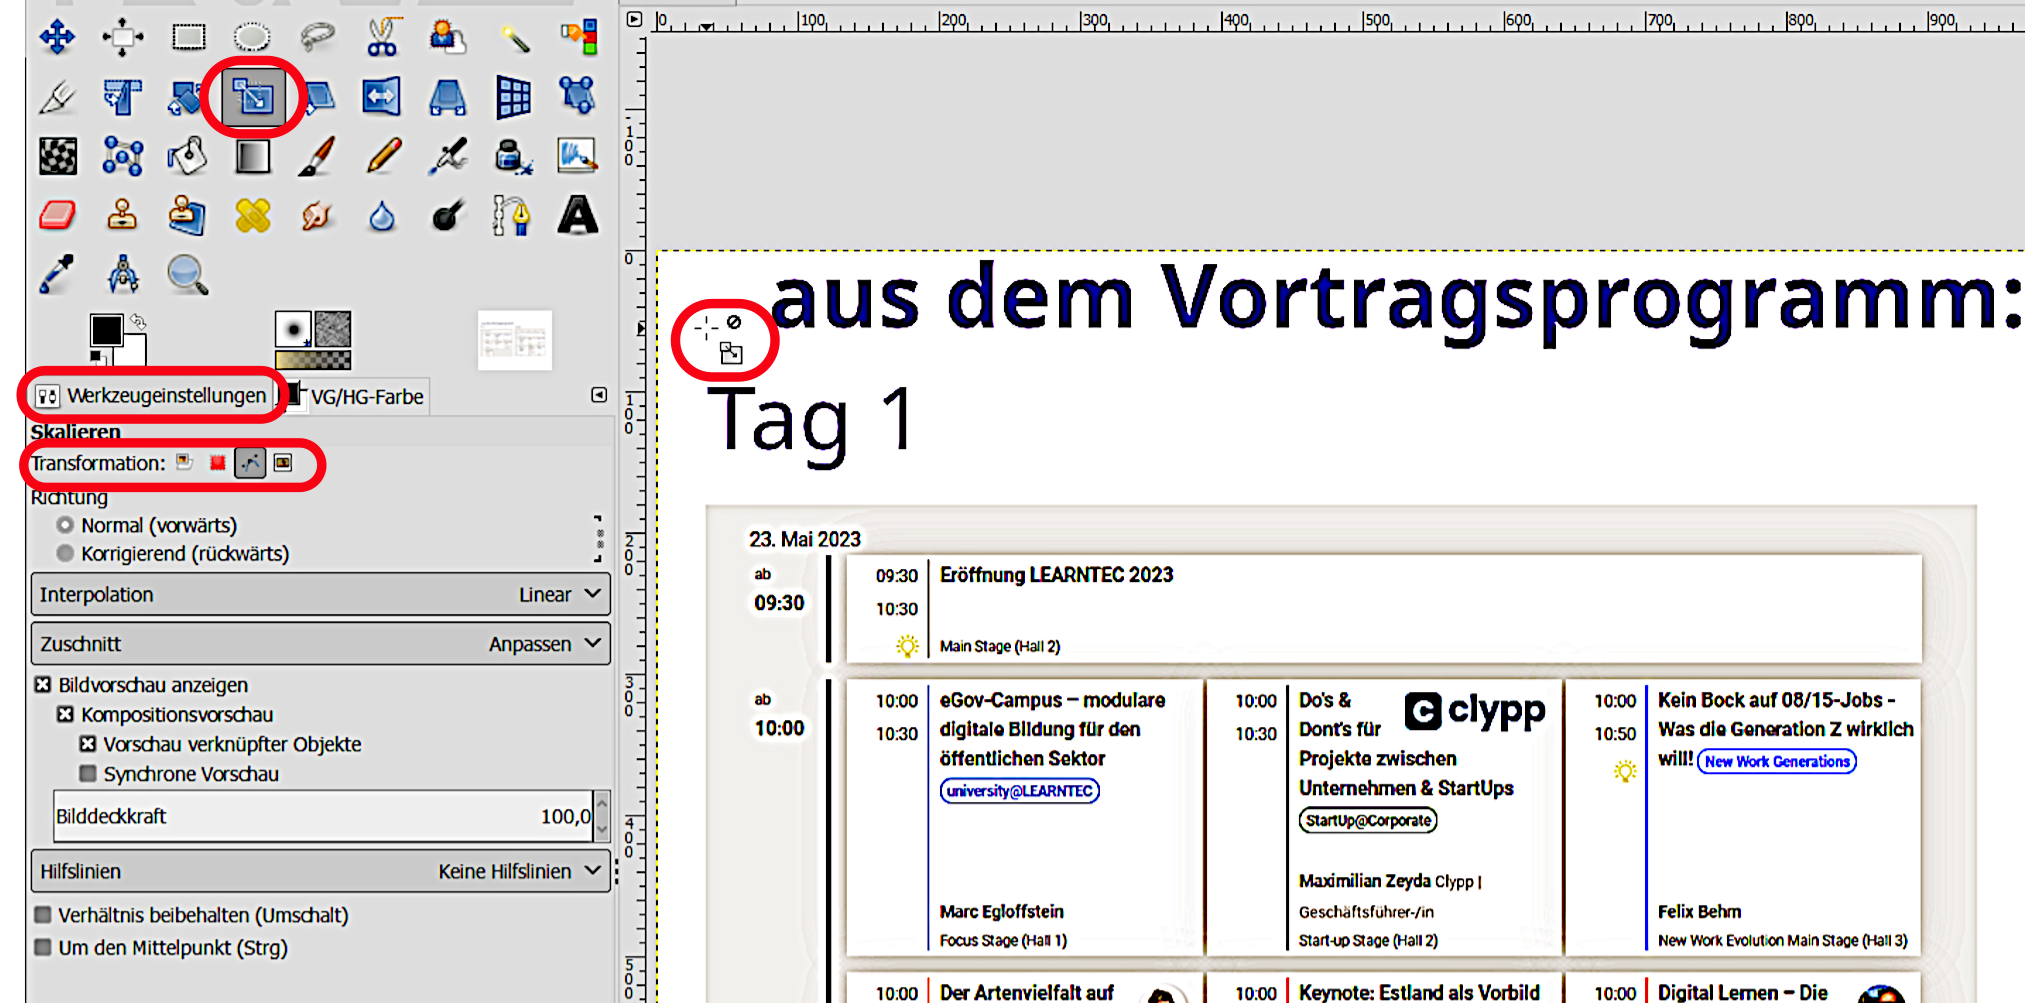2025x1003 pixels.
Task: Pick the Color Picker eyedropper tool
Action: point(57,274)
